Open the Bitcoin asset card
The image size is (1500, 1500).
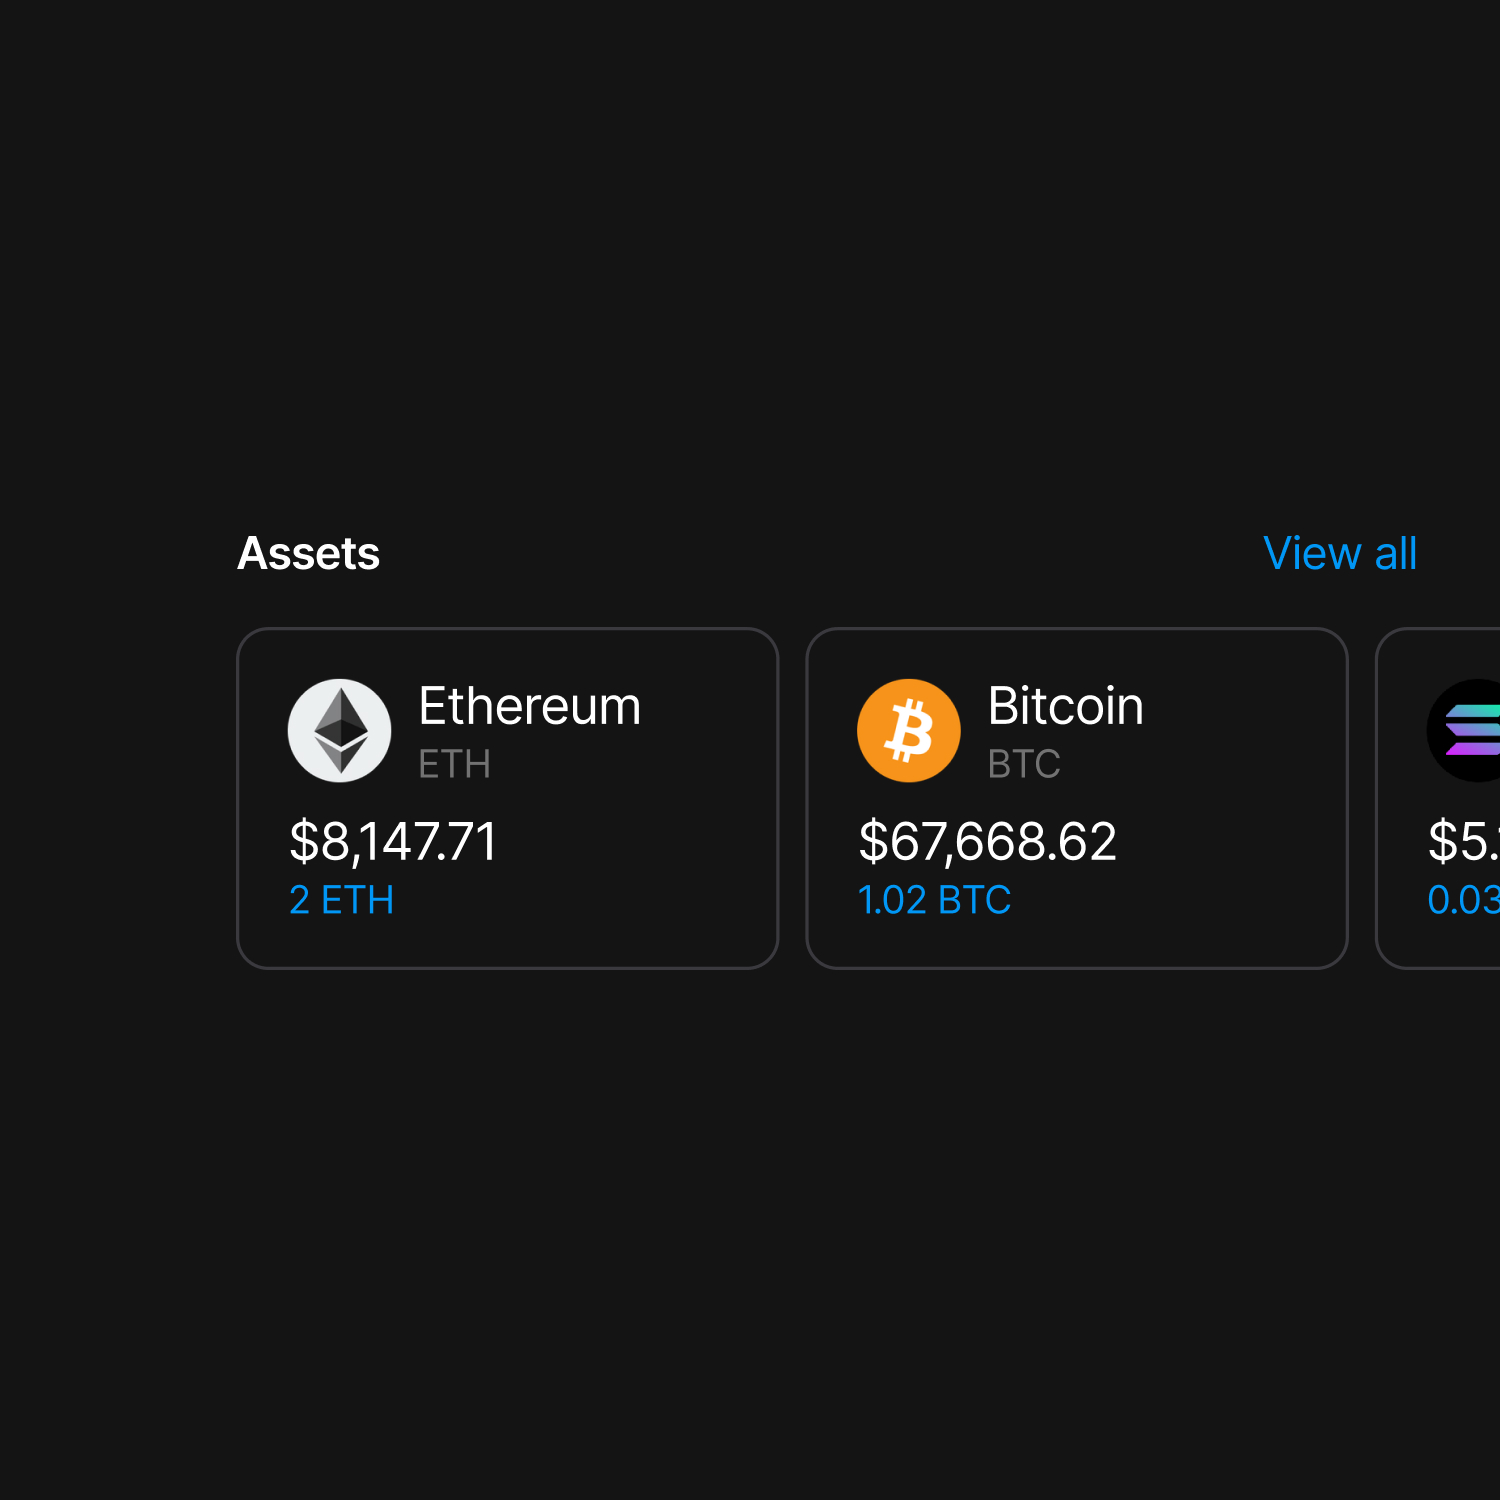pyautogui.click(x=1077, y=798)
